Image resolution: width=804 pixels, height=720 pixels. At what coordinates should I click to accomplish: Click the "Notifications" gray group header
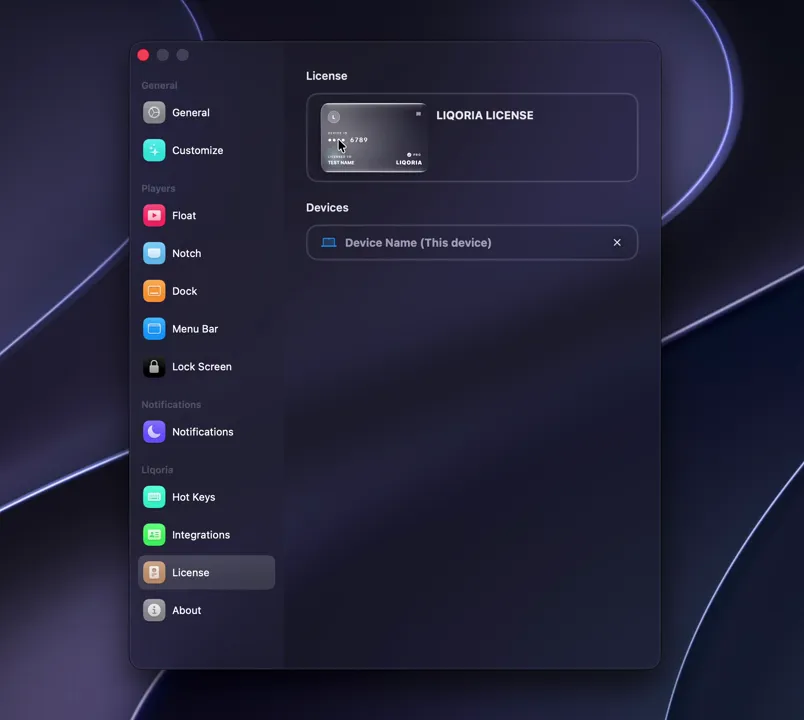pyautogui.click(x=171, y=405)
